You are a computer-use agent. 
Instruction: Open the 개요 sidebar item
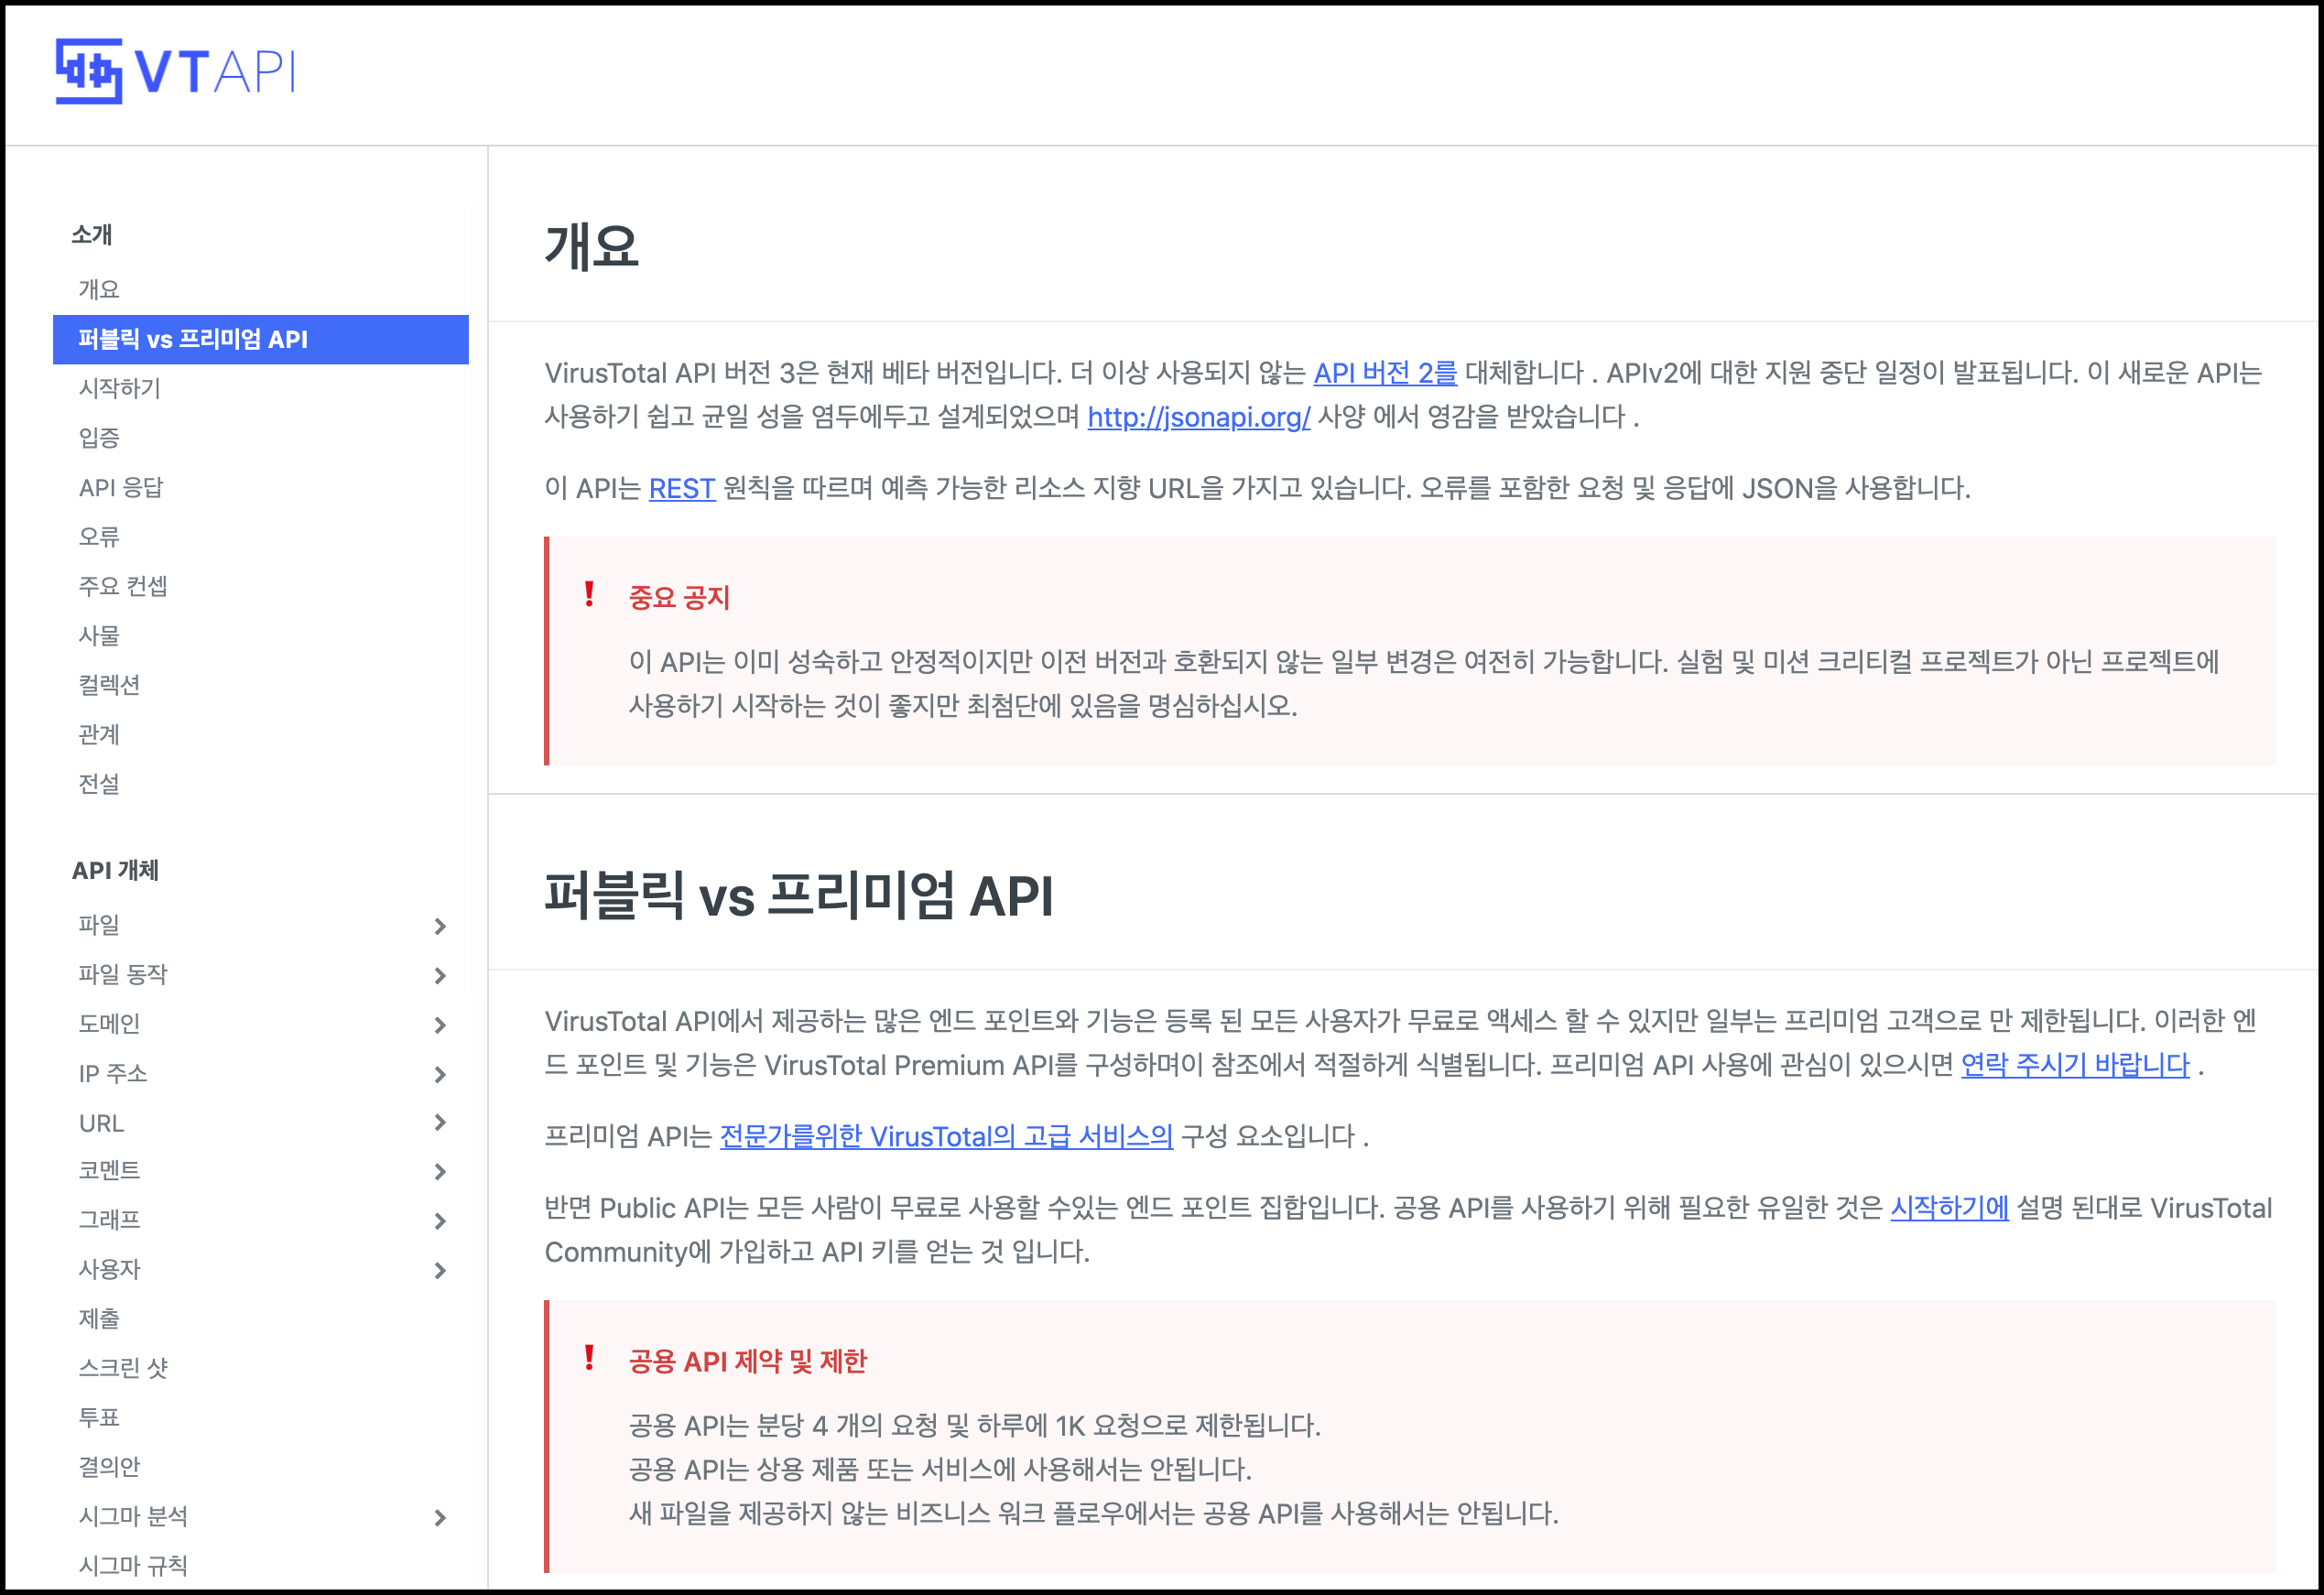click(99, 290)
